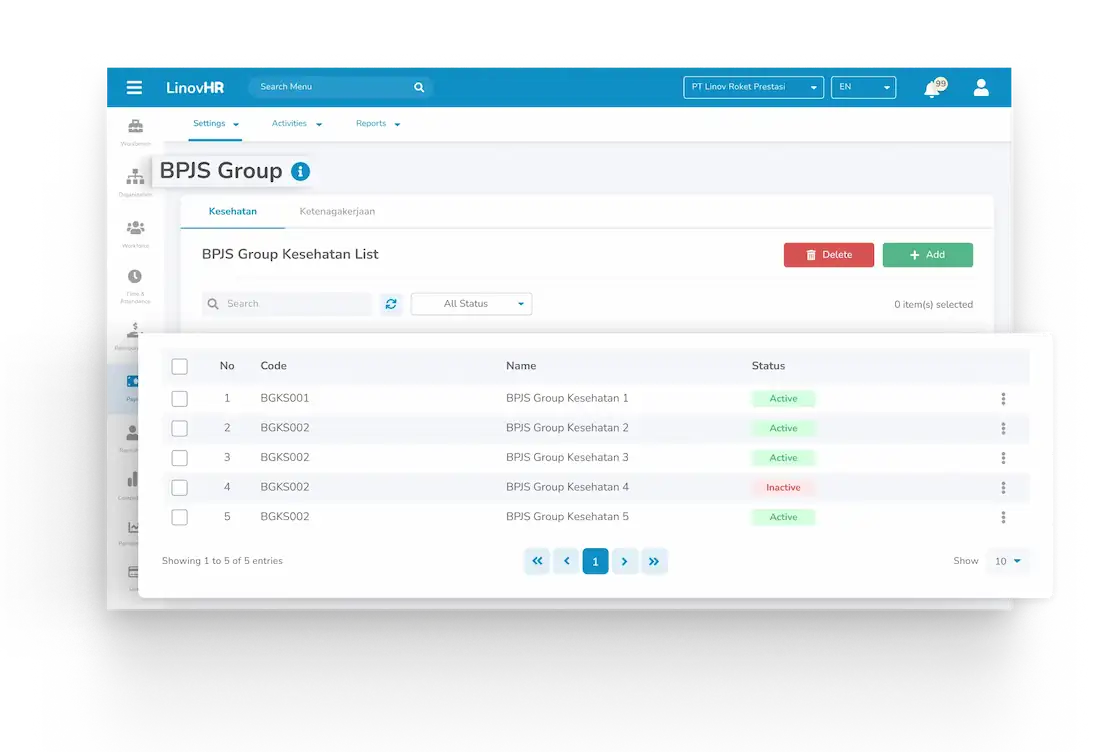Open the PT Linov Roket Prestasi company selector
Screen dimensions: 1100x752
point(752,87)
